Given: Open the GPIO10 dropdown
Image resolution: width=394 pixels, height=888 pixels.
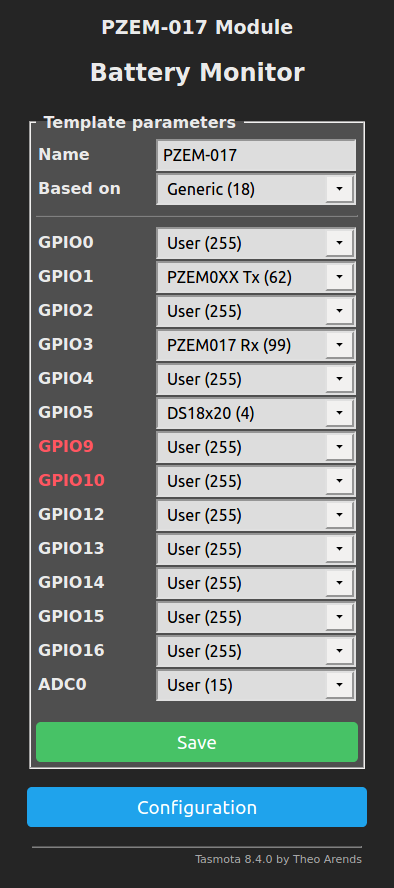Looking at the screenshot, I should (x=256, y=481).
